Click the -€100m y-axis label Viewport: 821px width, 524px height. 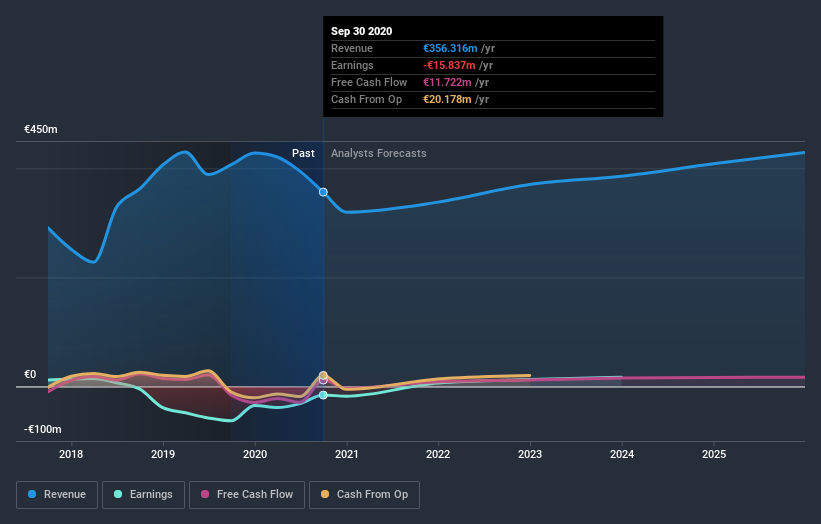42,429
